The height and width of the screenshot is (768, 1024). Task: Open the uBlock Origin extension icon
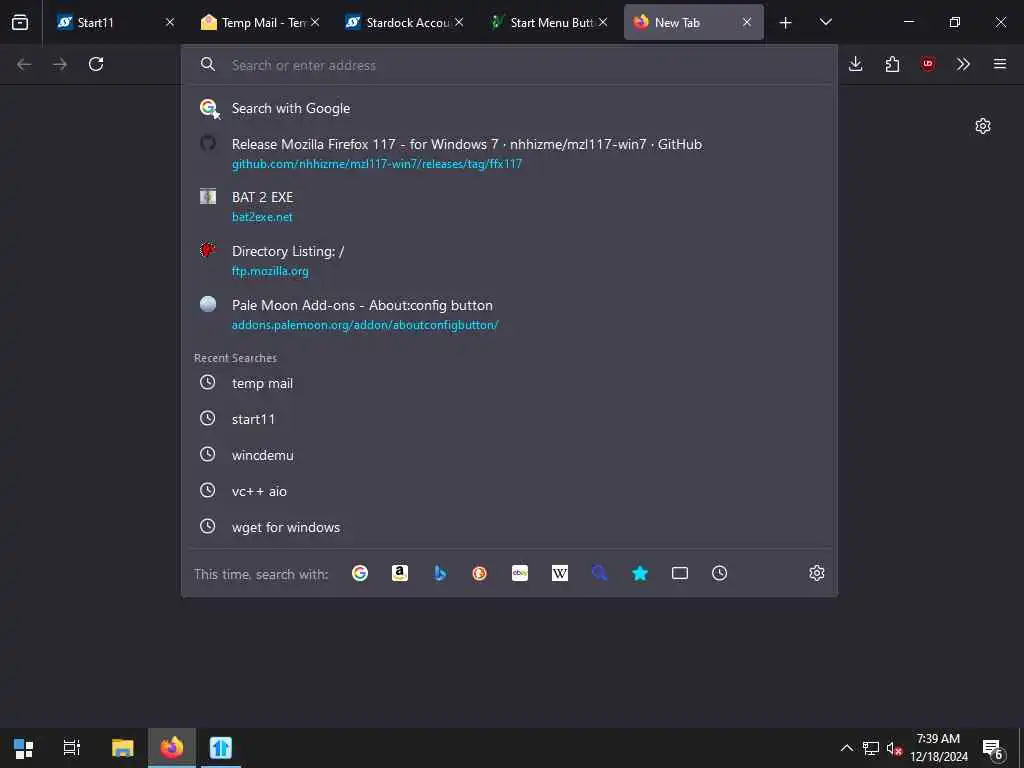[928, 64]
